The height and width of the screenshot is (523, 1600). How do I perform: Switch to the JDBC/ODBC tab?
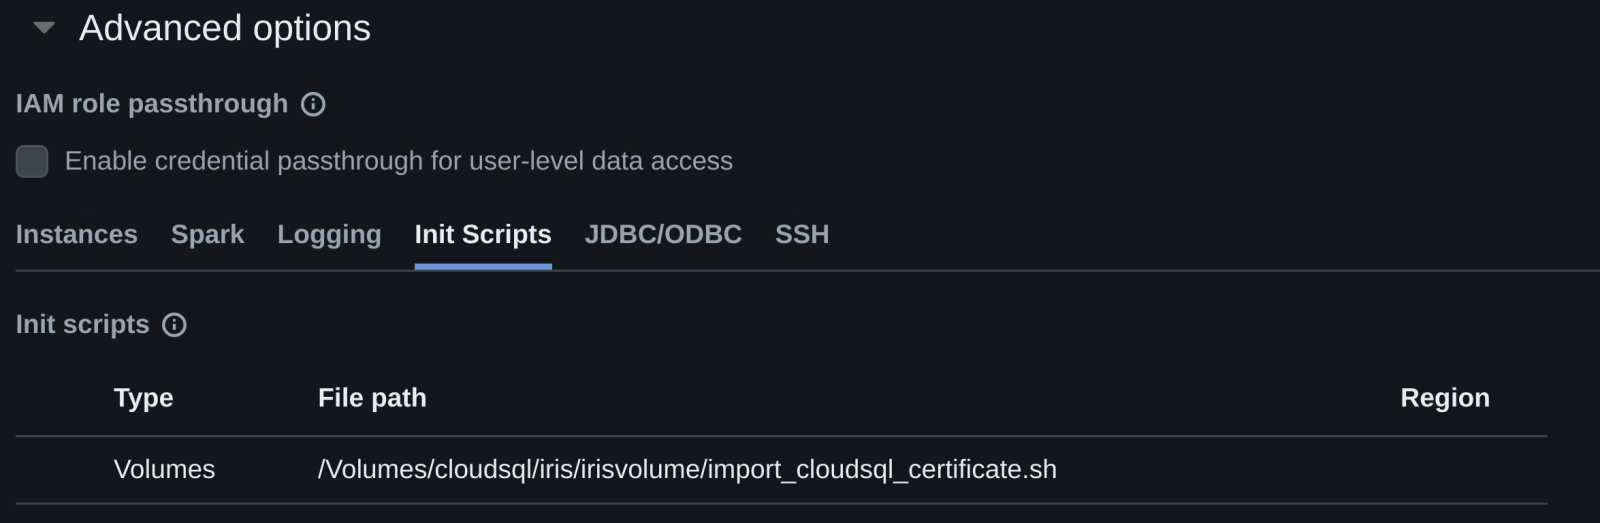click(x=663, y=234)
